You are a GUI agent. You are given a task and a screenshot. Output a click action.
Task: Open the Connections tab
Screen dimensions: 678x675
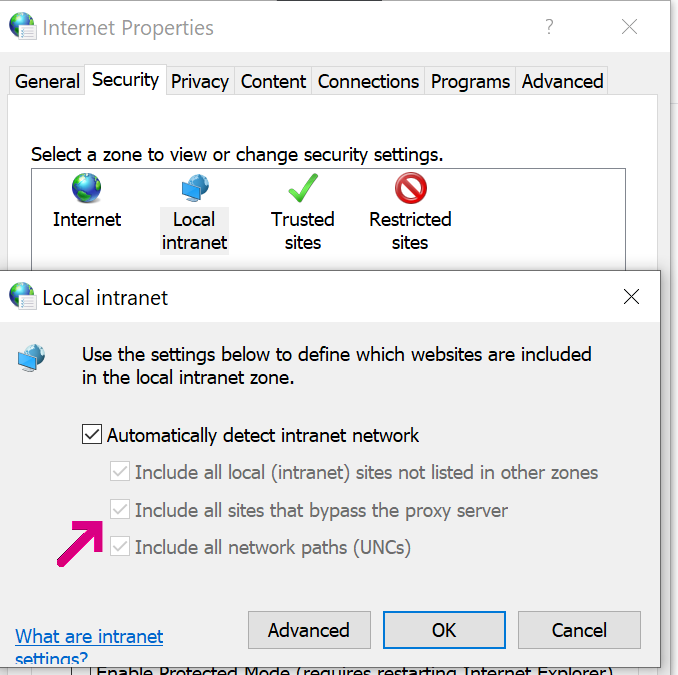coord(368,81)
